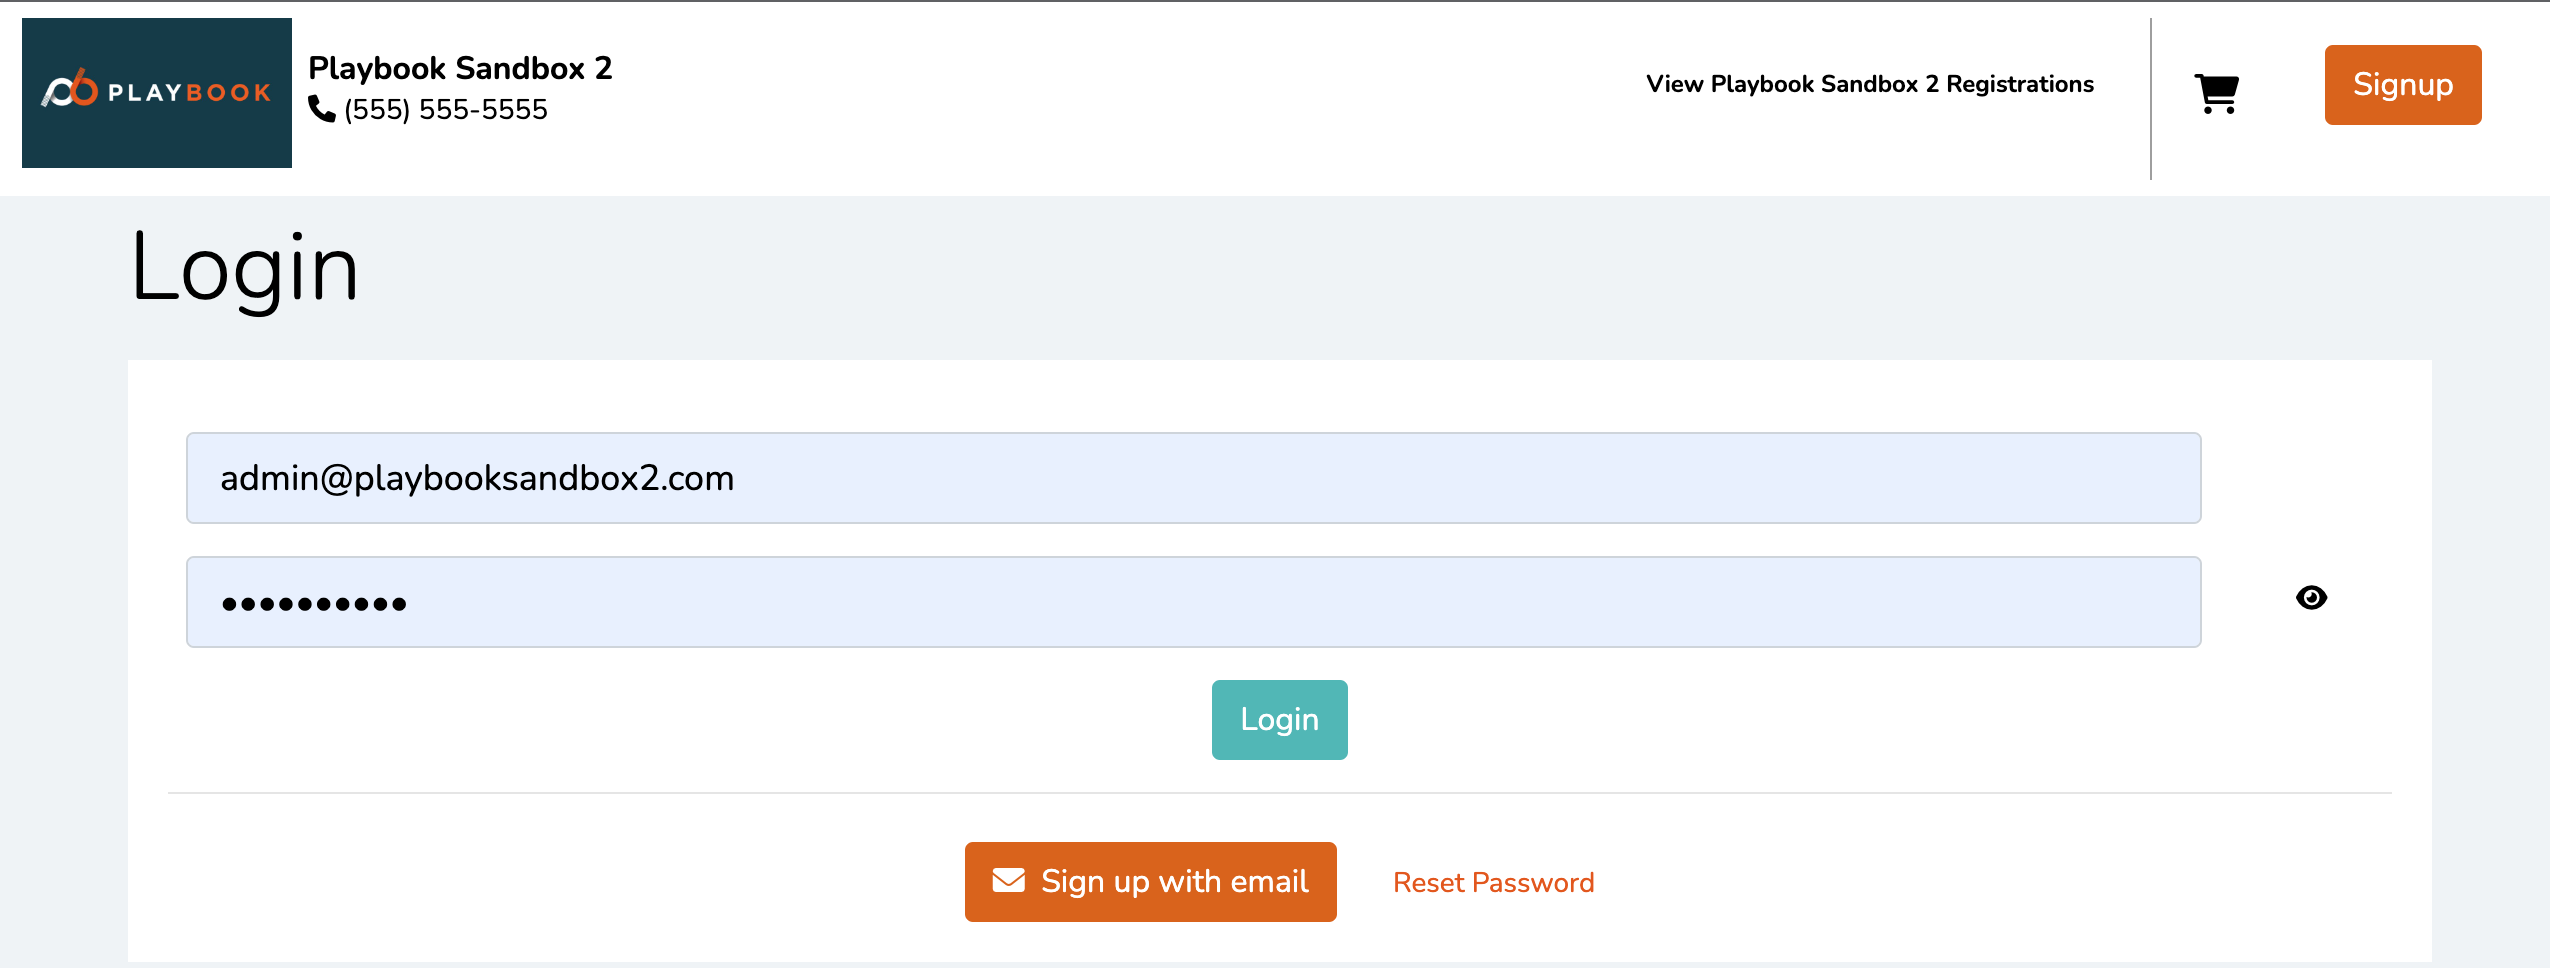Click the teal Login button
Image resolution: width=2550 pixels, height=968 pixels.
tap(1279, 720)
